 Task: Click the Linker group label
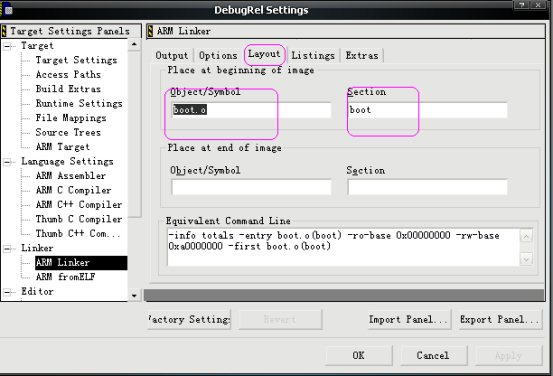tap(37, 248)
